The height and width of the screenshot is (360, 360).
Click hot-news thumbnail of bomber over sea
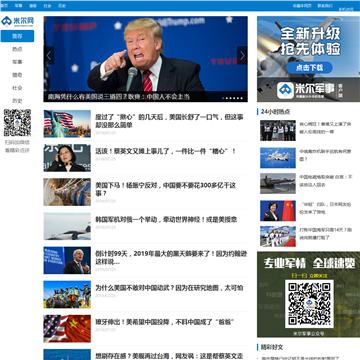[x=278, y=158]
